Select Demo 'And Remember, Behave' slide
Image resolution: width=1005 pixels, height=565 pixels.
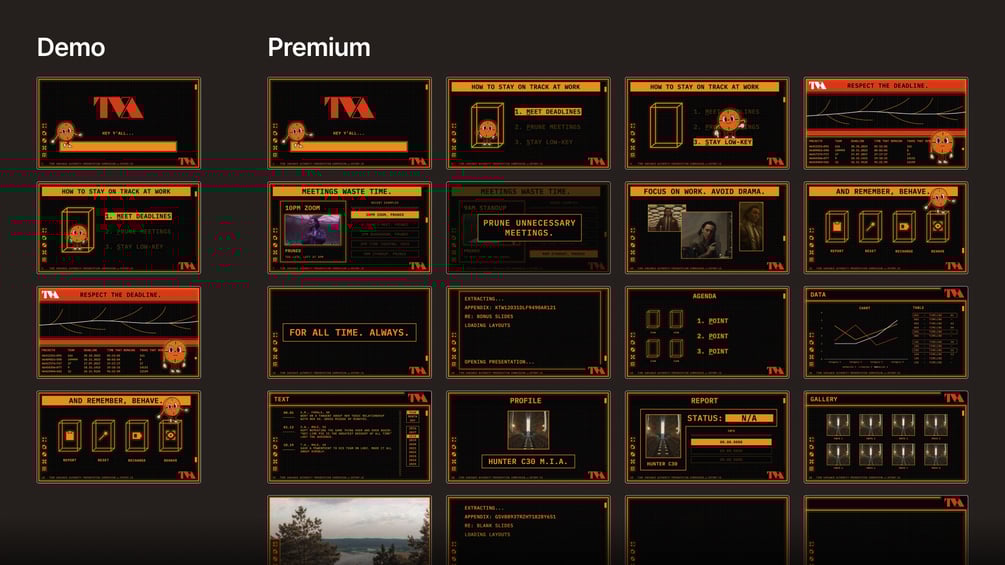click(x=119, y=437)
